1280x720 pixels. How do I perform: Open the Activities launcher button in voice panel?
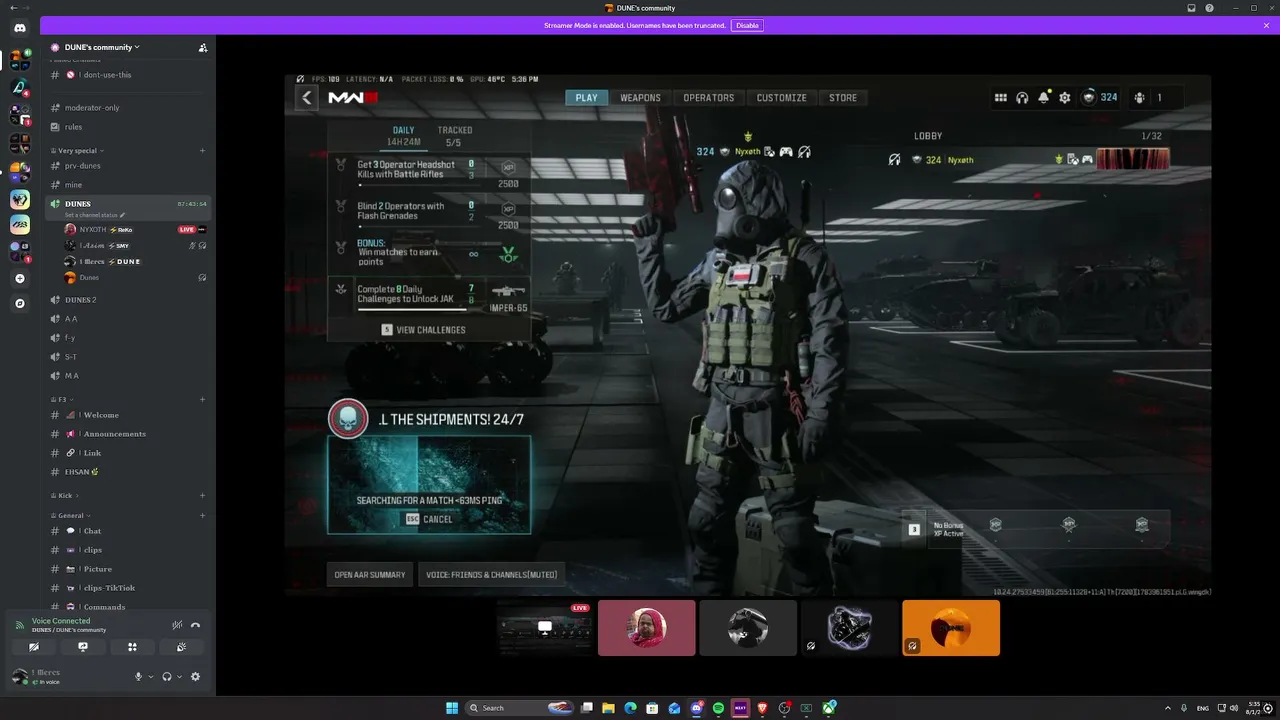132,647
